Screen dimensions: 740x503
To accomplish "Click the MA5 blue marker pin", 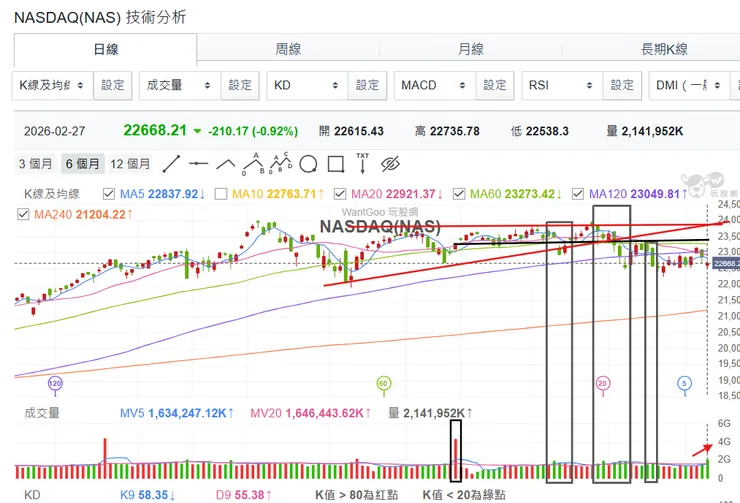I will (x=684, y=384).
